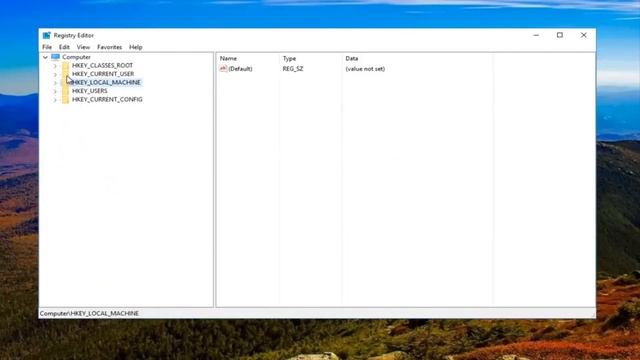640x360 pixels.
Task: Minimize the Registry Editor window
Action: tap(536, 36)
